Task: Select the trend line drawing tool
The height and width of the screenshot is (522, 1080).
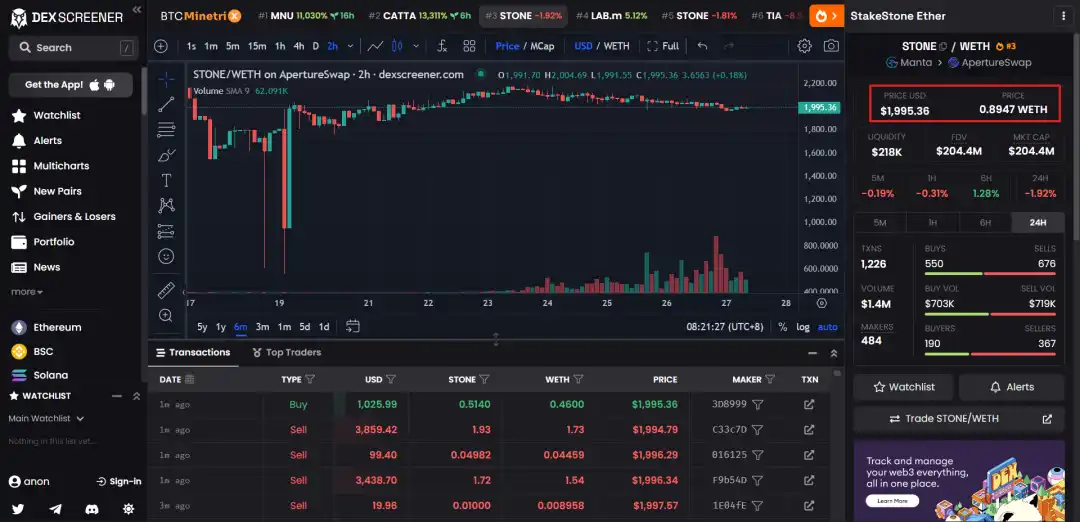Action: click(166, 104)
